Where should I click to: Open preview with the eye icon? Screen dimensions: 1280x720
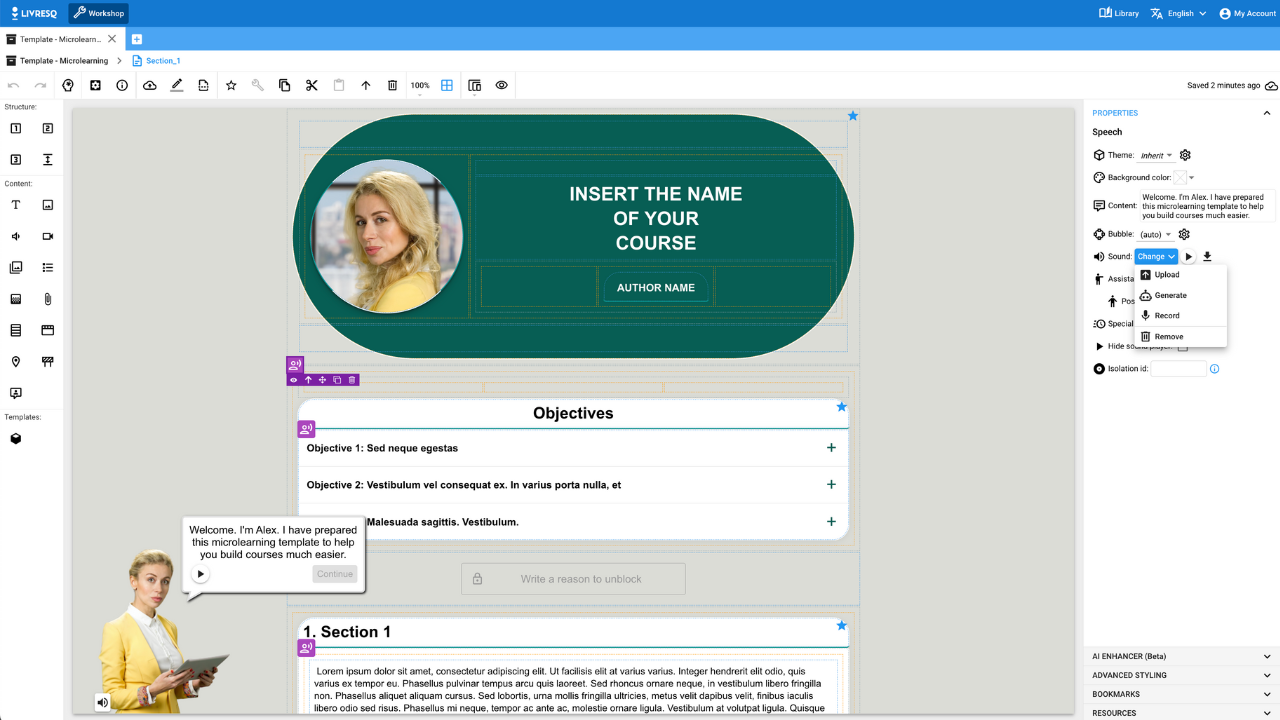pyautogui.click(x=501, y=85)
